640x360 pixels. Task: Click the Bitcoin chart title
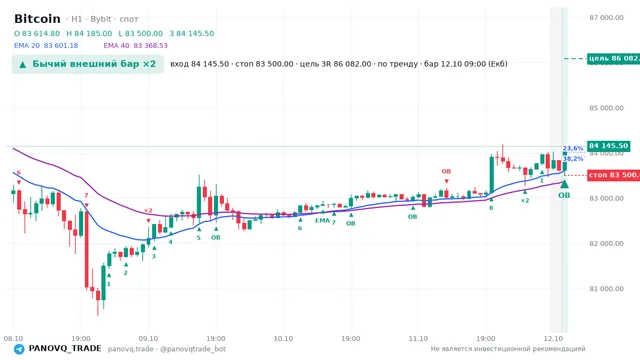click(x=37, y=19)
